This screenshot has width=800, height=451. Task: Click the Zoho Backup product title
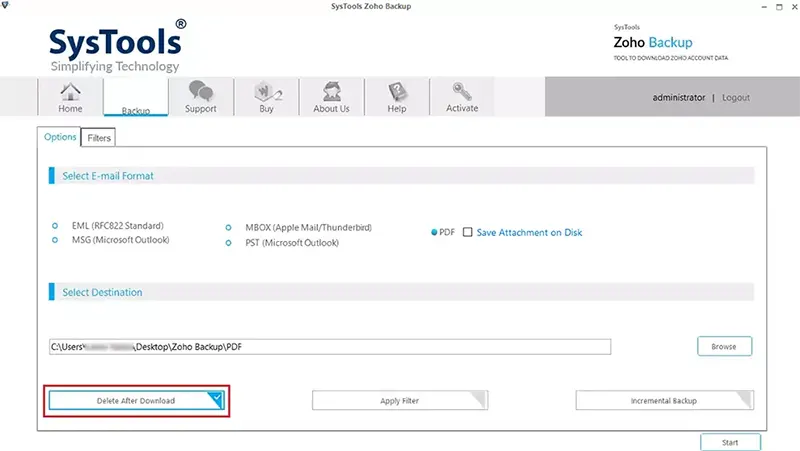click(x=653, y=42)
